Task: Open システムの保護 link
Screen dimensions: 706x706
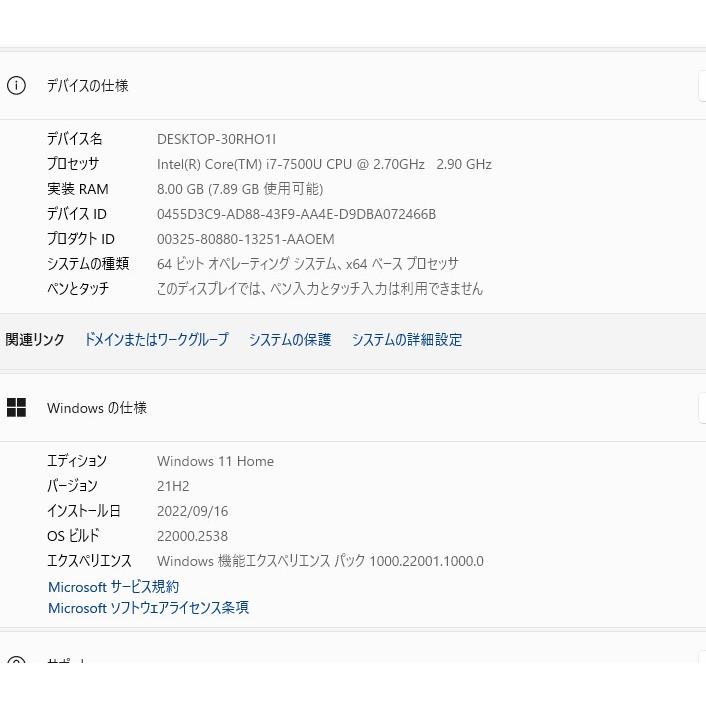Action: [290, 339]
